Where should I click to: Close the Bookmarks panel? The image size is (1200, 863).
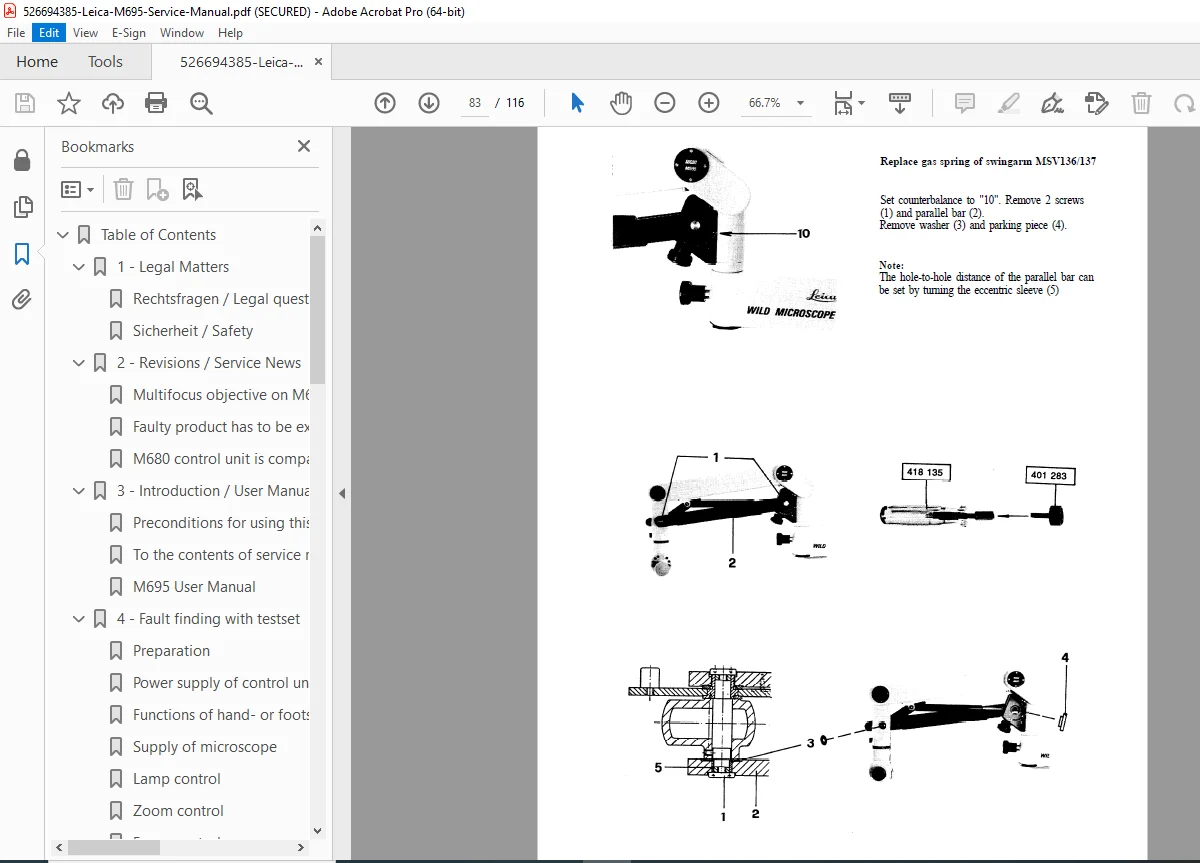tap(304, 146)
